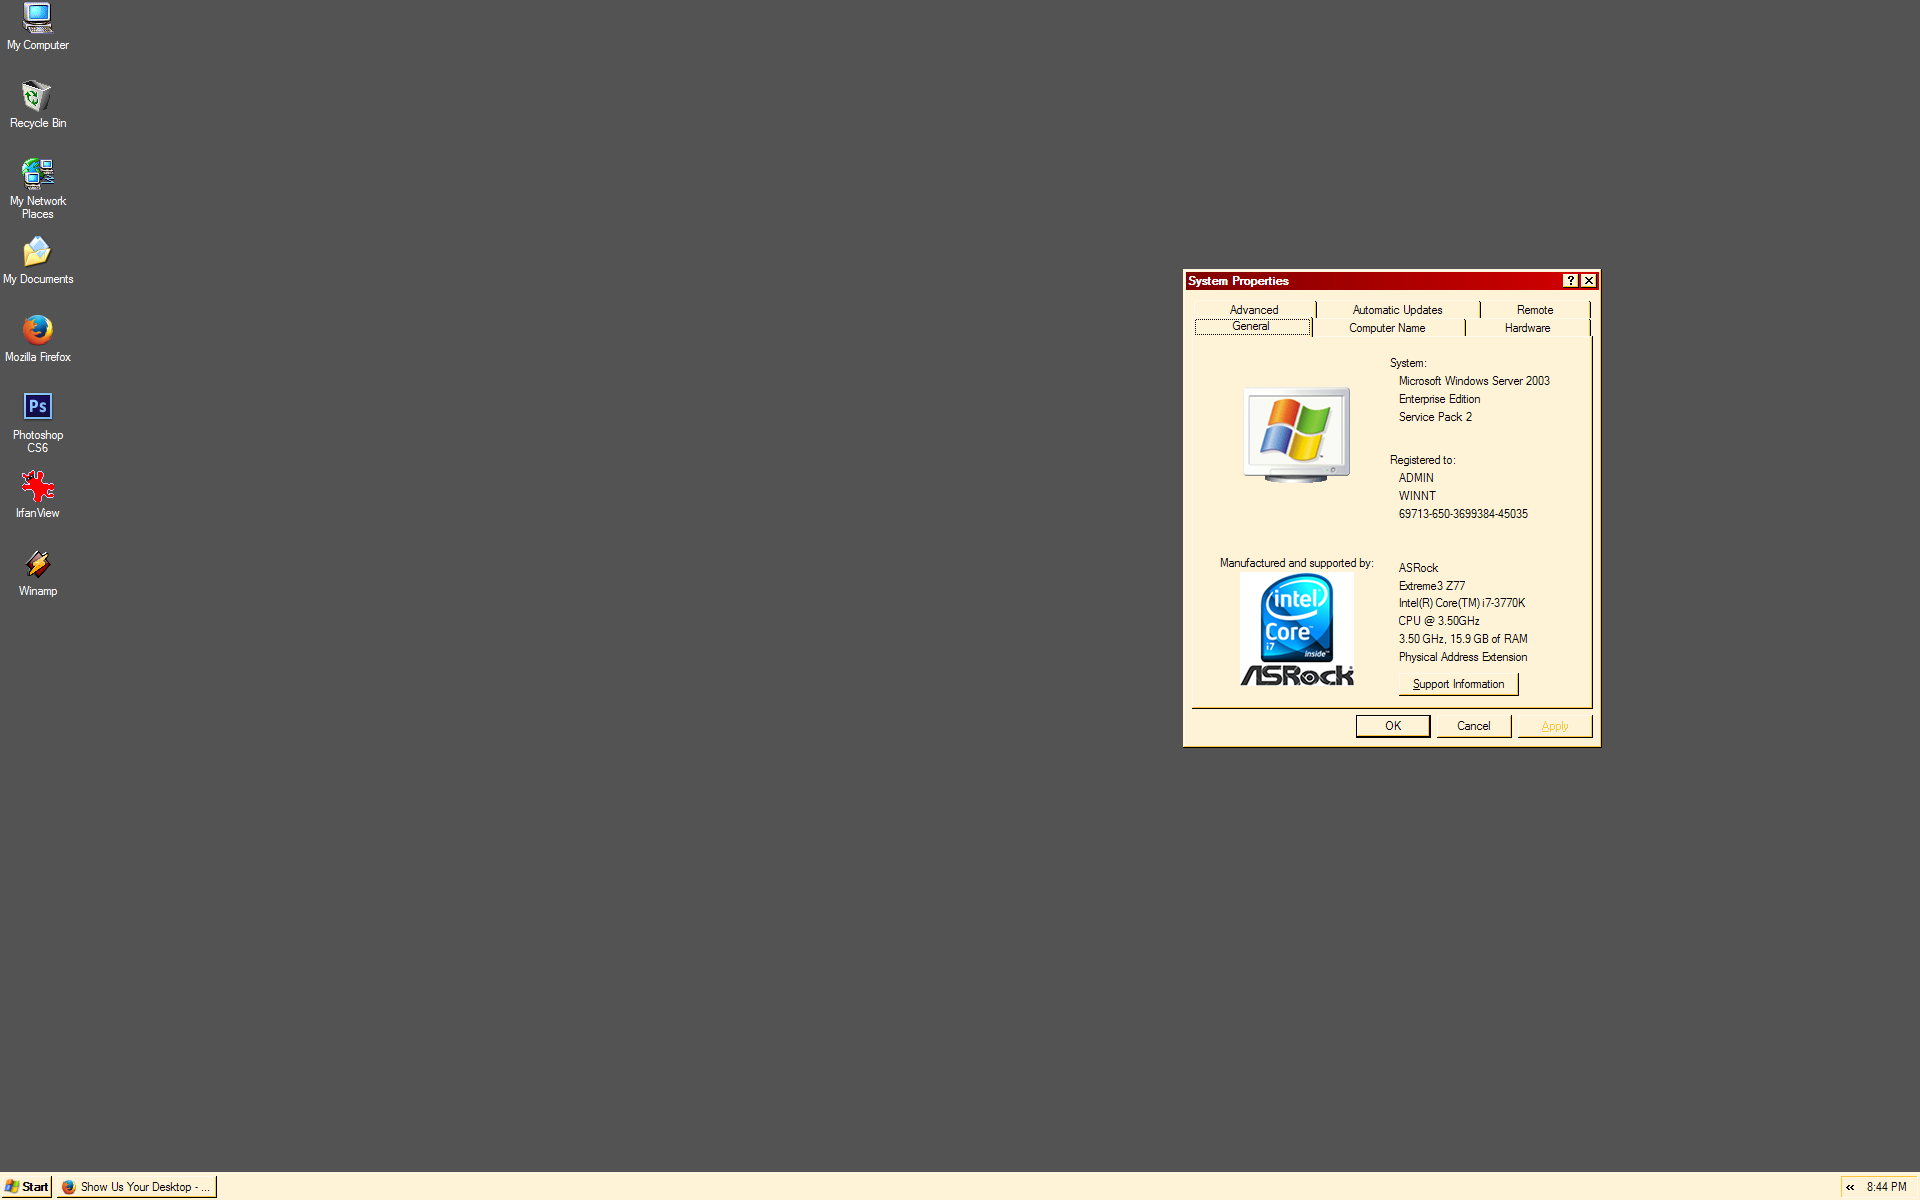Click the WINNT organization text

point(1417,496)
